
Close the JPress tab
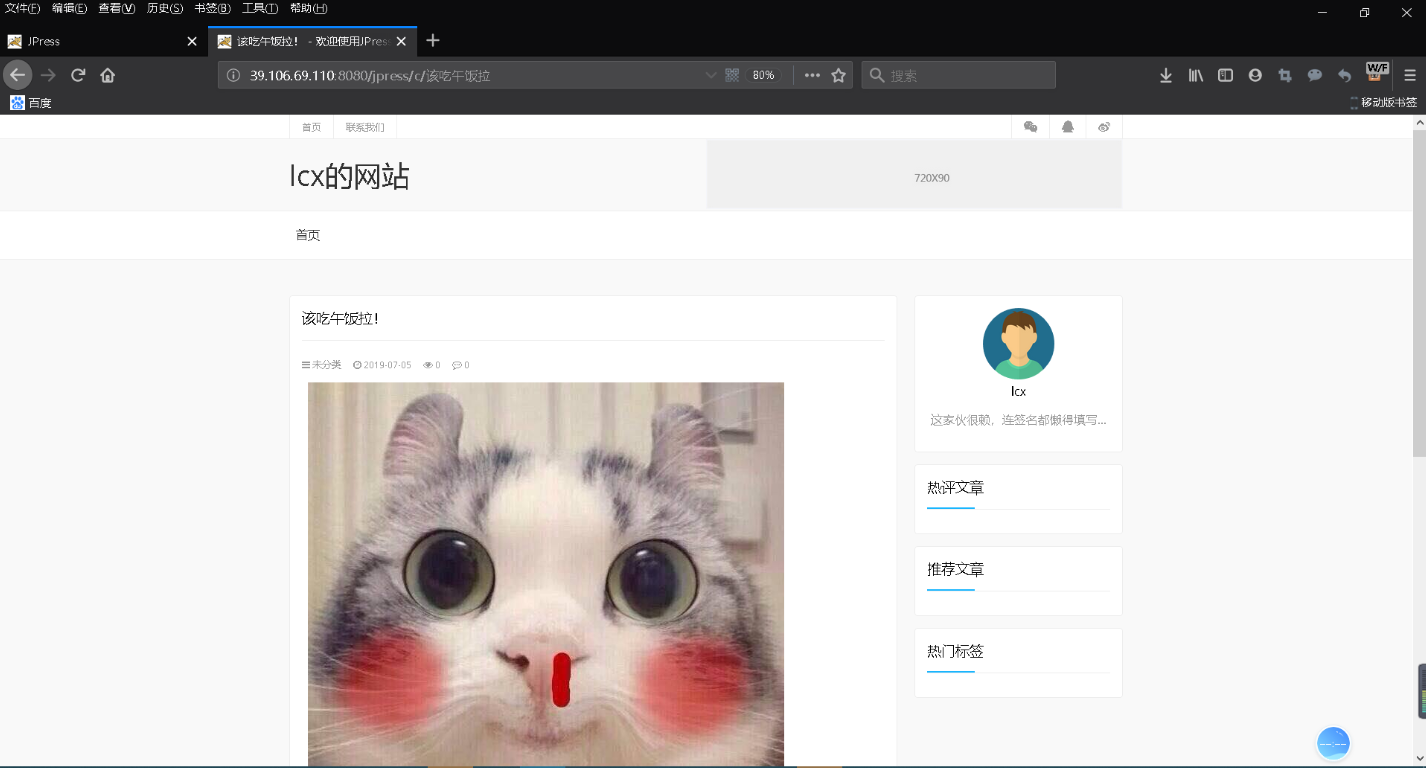(193, 41)
